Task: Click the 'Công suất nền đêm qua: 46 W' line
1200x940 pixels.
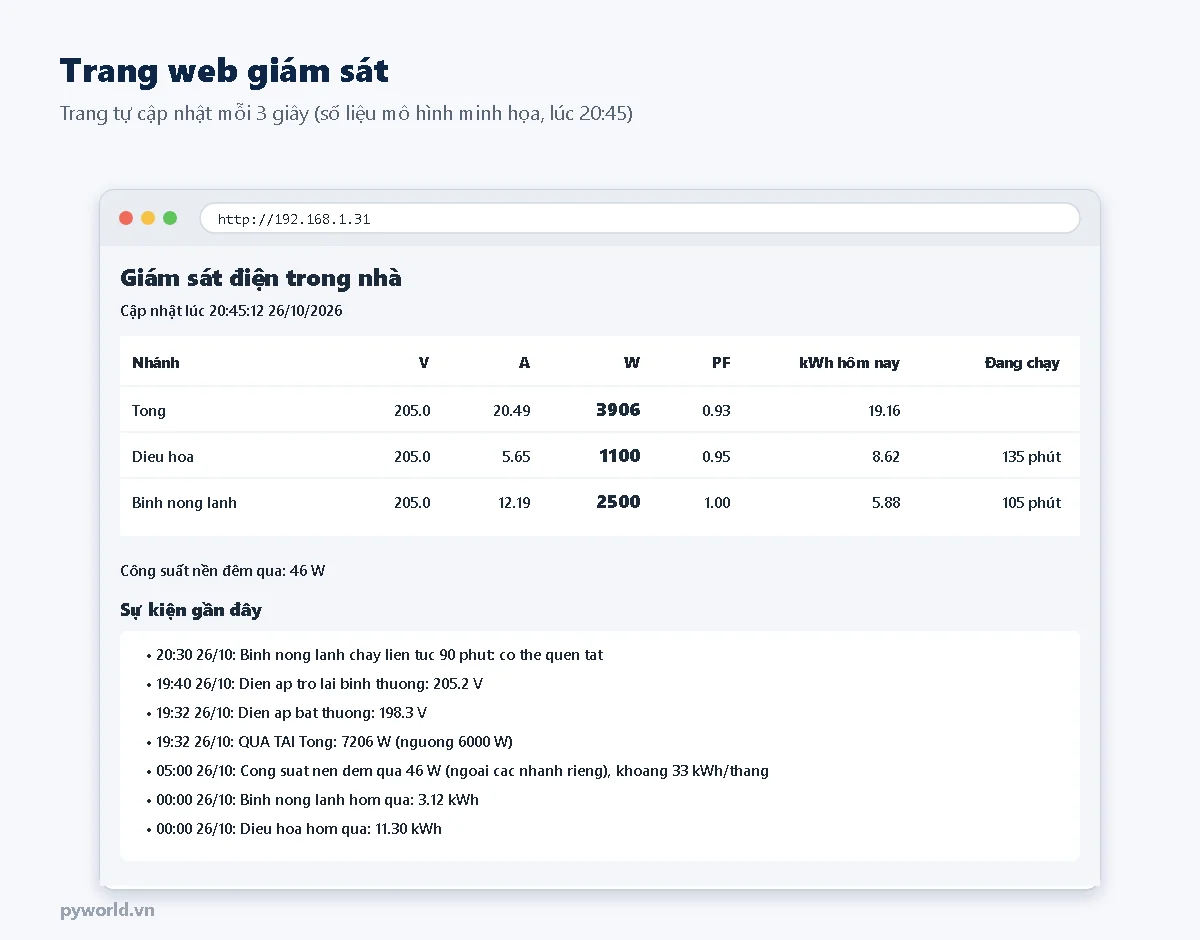Action: [222, 571]
